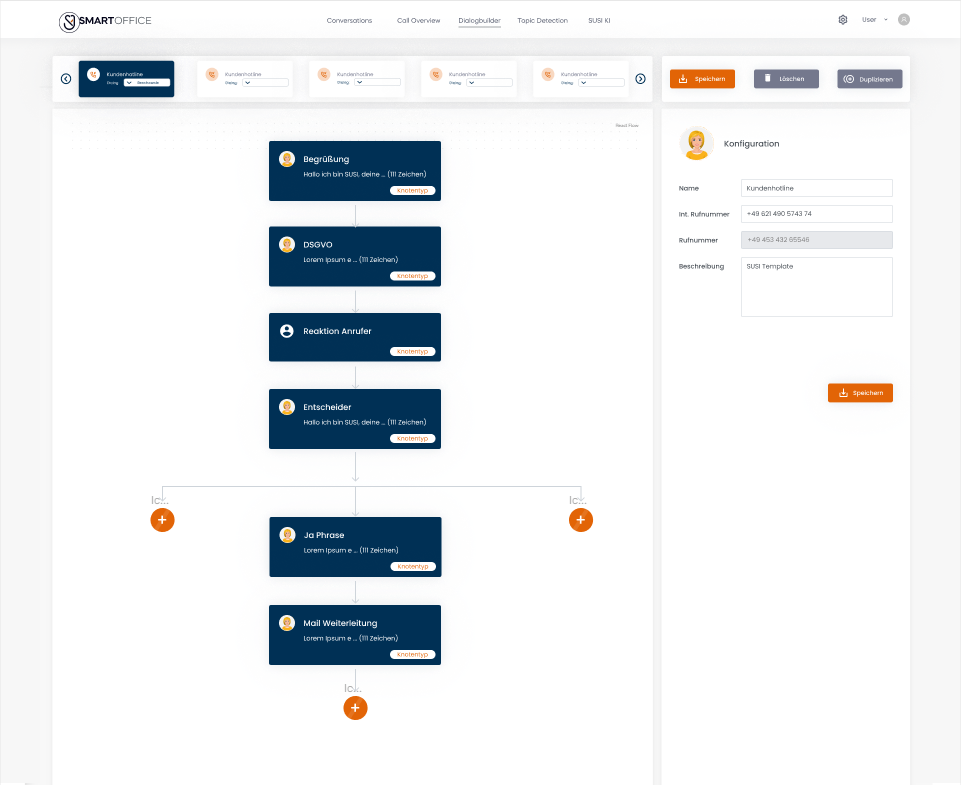Click the React Flow attribution link
Screen dimensions: 961x785
tap(627, 126)
